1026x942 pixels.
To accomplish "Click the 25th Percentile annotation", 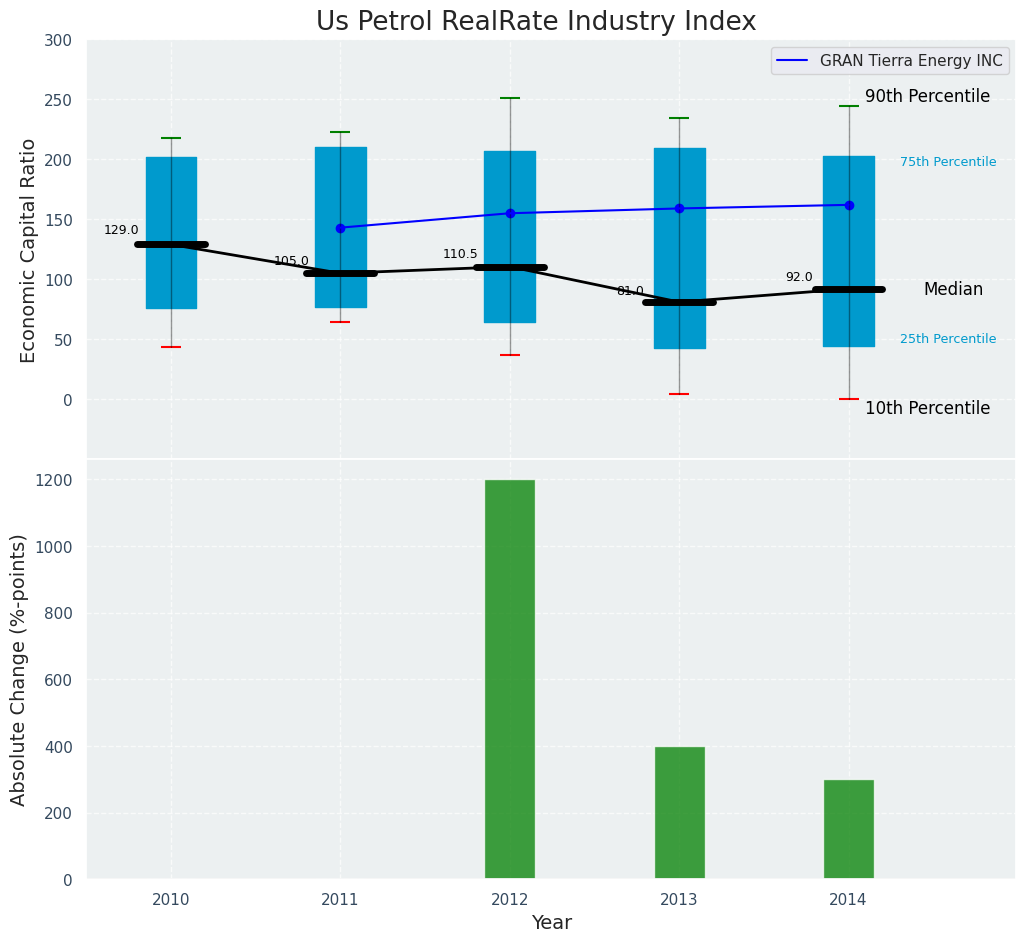I will [947, 339].
